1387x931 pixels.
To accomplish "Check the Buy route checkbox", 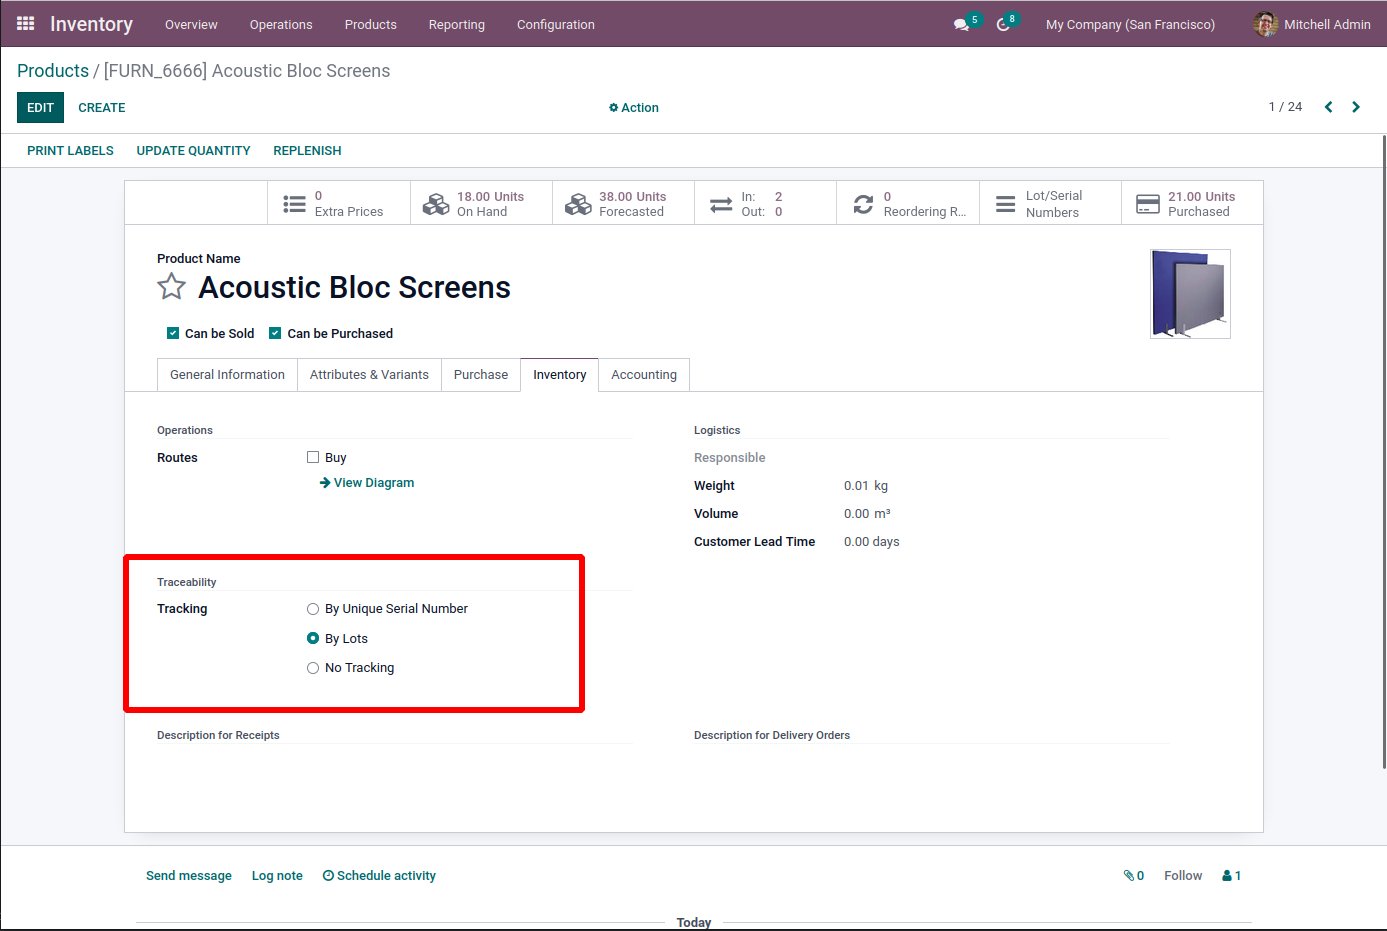I will (x=313, y=457).
